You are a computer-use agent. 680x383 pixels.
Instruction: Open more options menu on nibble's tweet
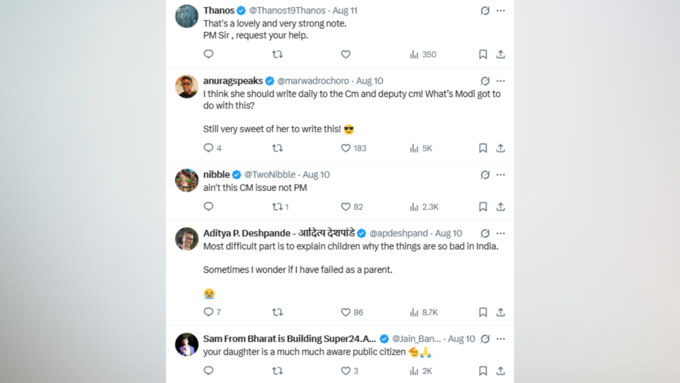tap(500, 175)
